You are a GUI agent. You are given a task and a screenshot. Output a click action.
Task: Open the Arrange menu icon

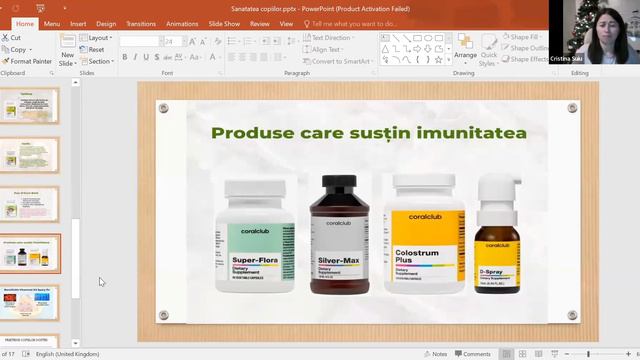point(465,42)
